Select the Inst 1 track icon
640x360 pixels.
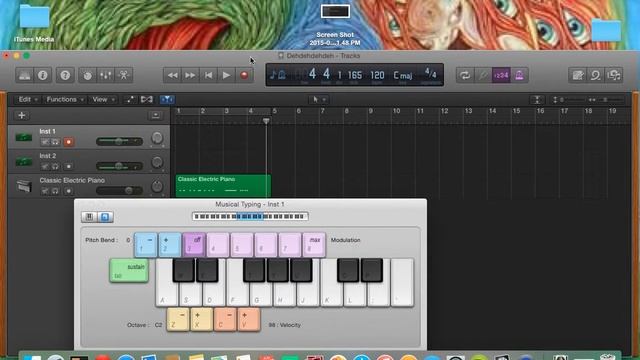pyautogui.click(x=24, y=138)
